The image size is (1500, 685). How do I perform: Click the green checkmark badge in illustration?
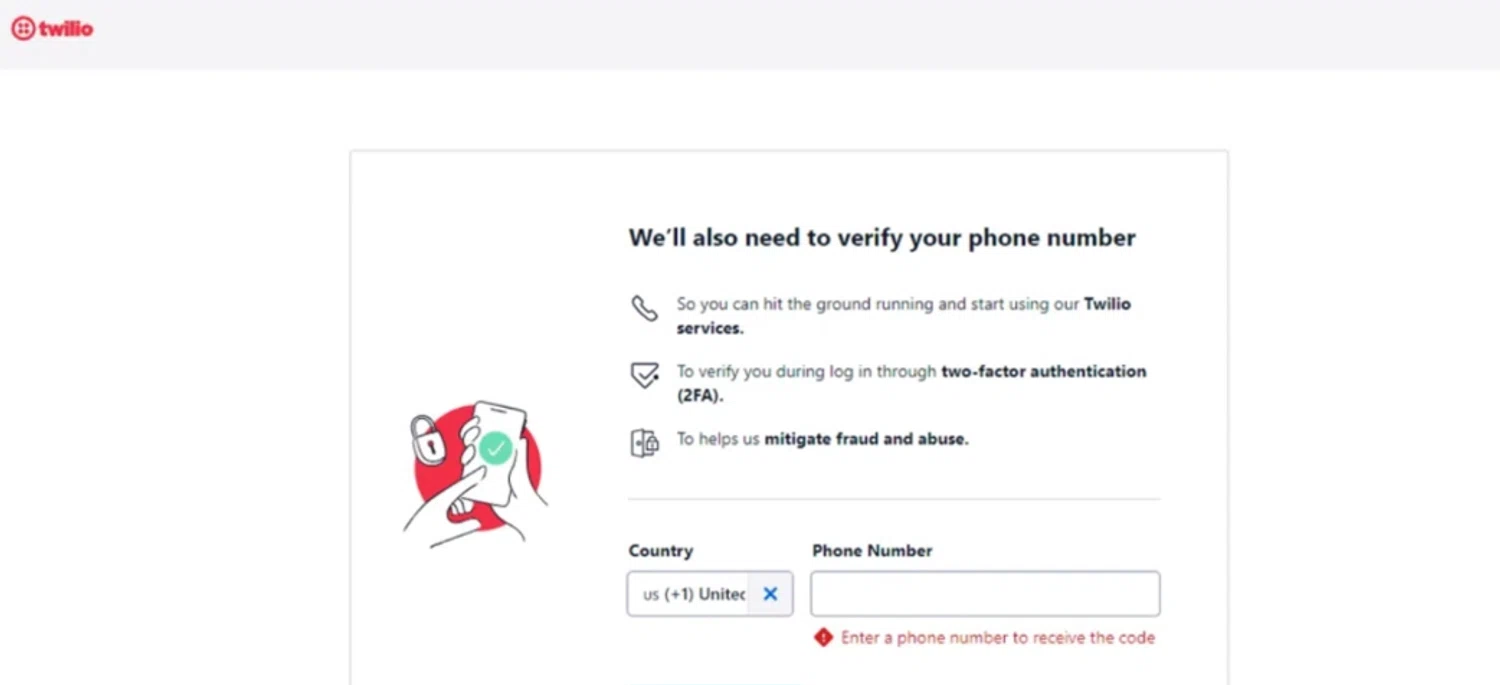coord(495,447)
